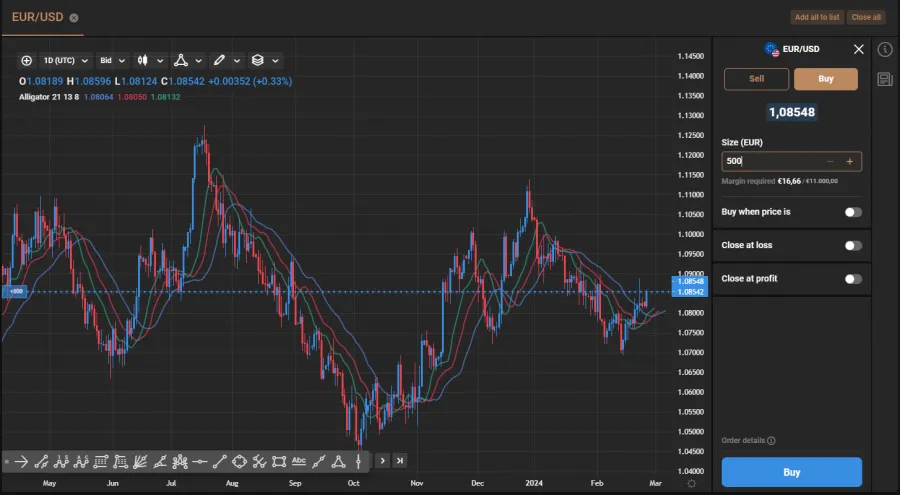Open the info icon in right sidebar
This screenshot has width=900, height=495.
tap(884, 49)
